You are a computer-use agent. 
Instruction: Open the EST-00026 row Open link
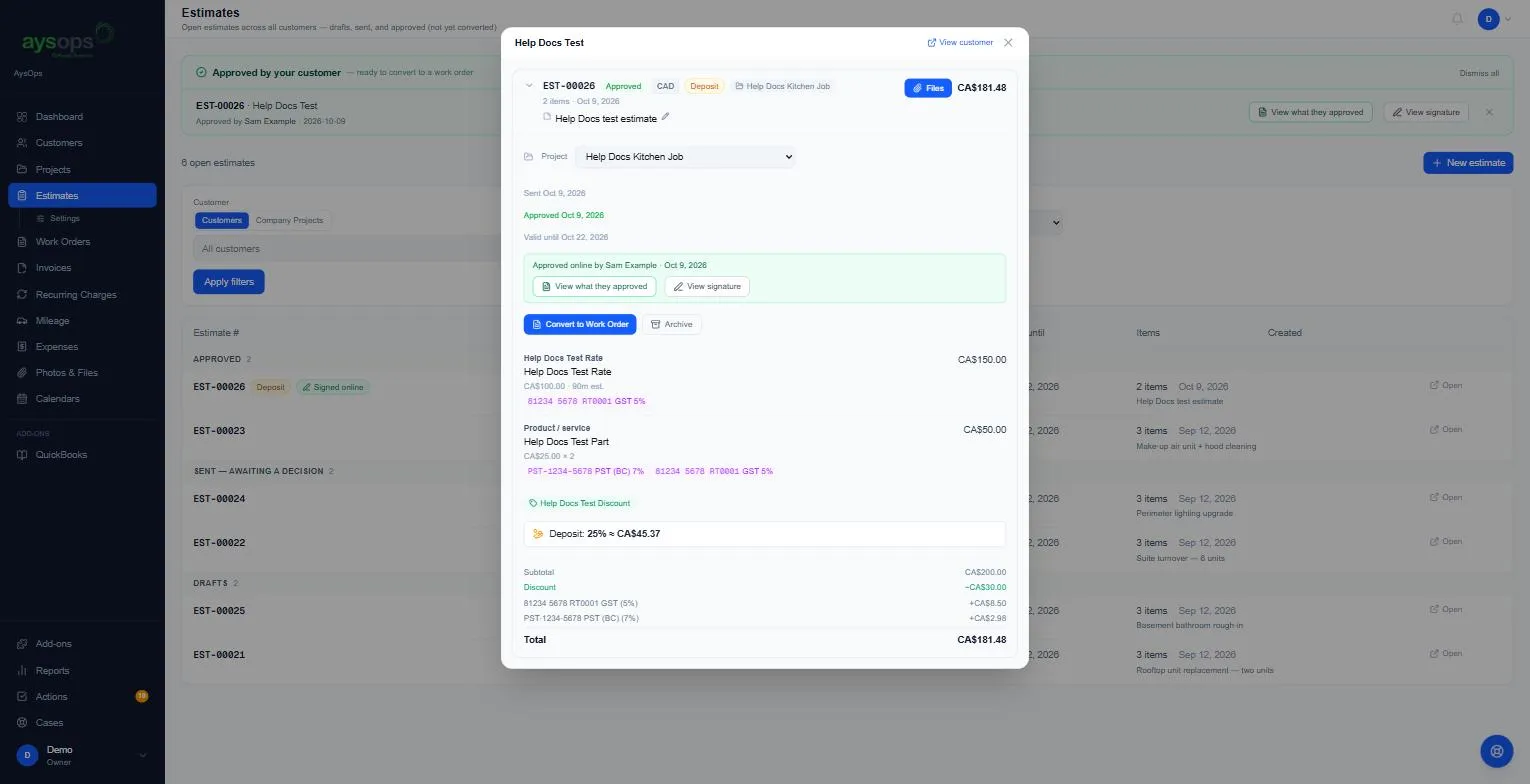point(1446,386)
